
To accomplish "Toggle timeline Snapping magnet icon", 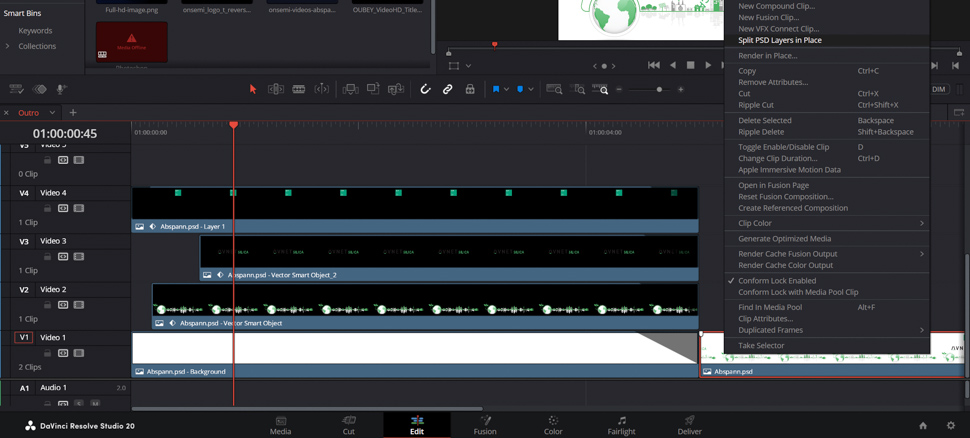I will coord(425,89).
